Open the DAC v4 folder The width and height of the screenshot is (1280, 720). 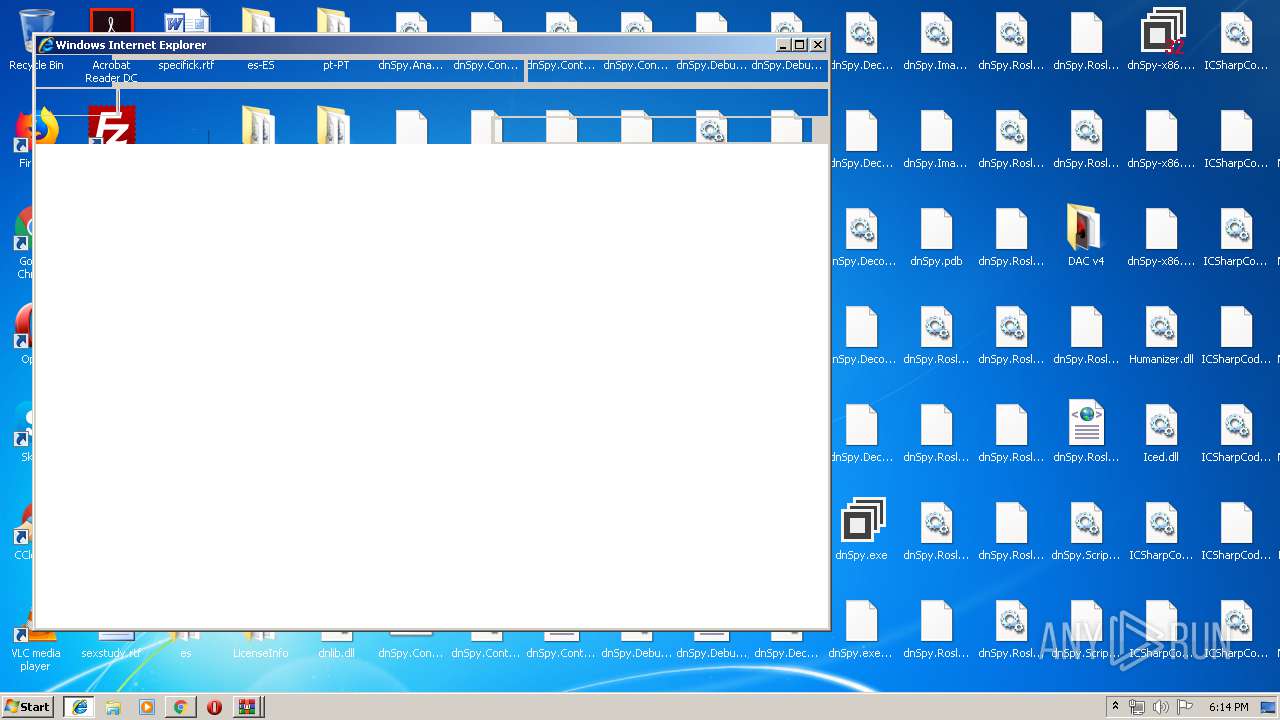point(1086,228)
